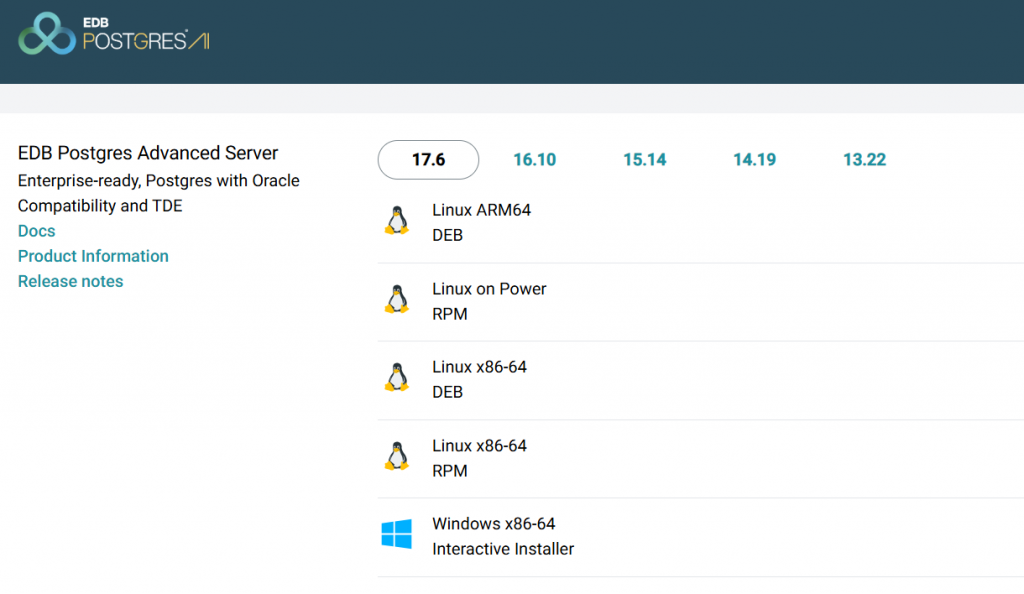Viewport: 1024px width, 594px height.
Task: Open the 13.22 version tab
Action: pyautogui.click(x=864, y=160)
